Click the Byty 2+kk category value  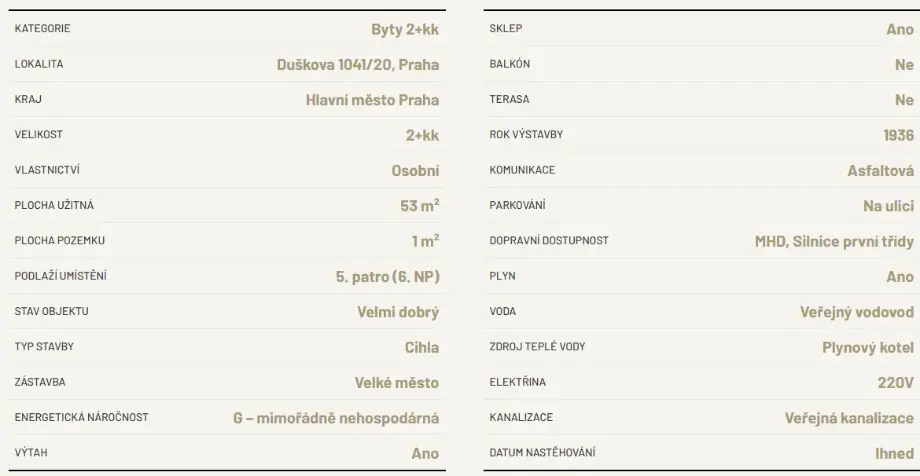tap(404, 29)
